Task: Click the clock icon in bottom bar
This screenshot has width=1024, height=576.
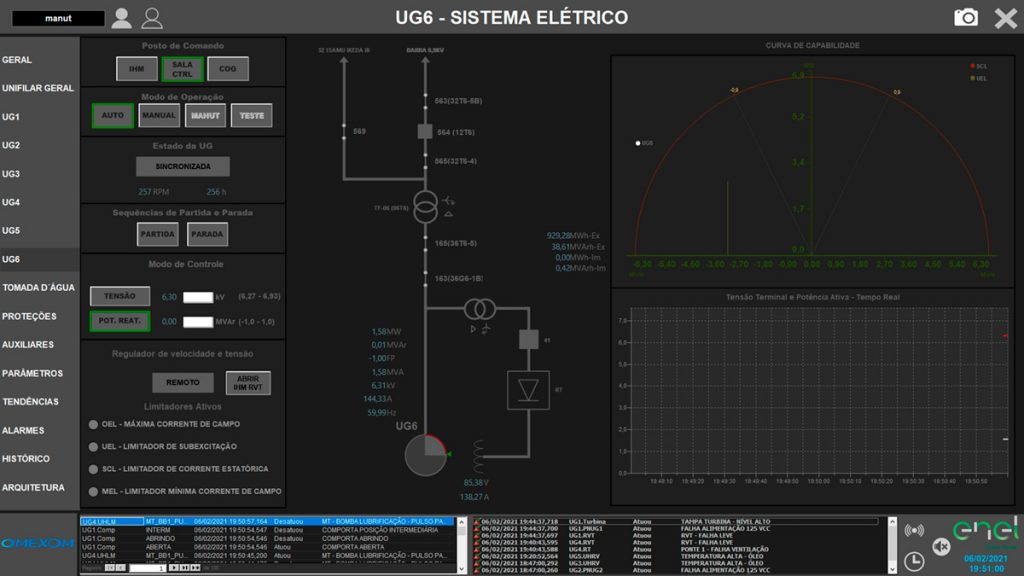Action: pyautogui.click(x=913, y=561)
